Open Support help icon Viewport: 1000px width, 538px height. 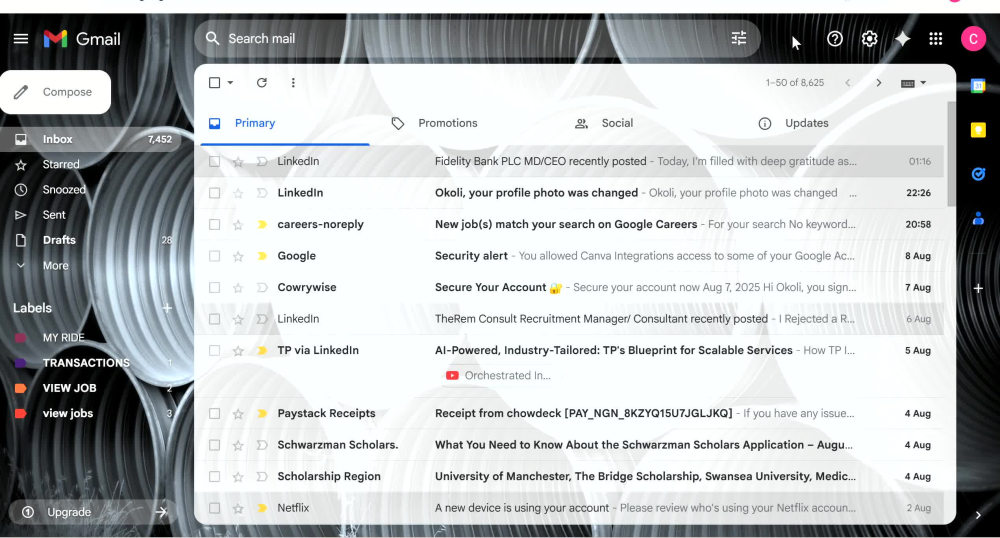tap(834, 39)
